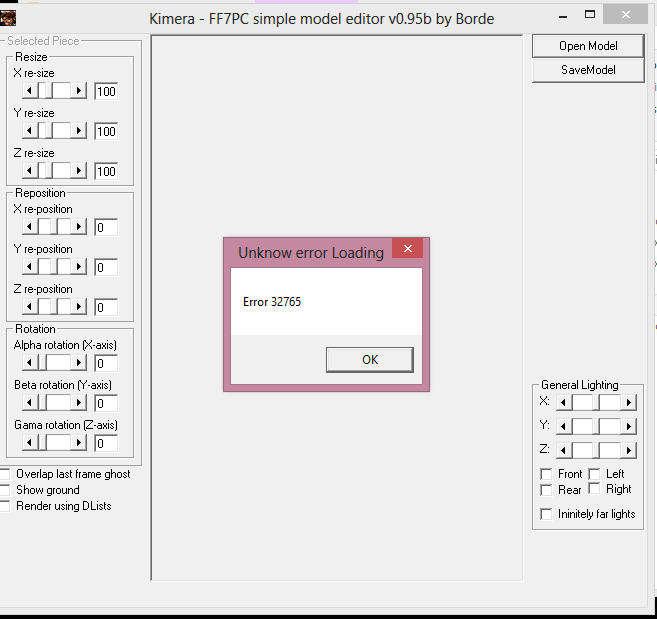
Task: Increase Y re-size with right arrow
Action: [x=78, y=131]
